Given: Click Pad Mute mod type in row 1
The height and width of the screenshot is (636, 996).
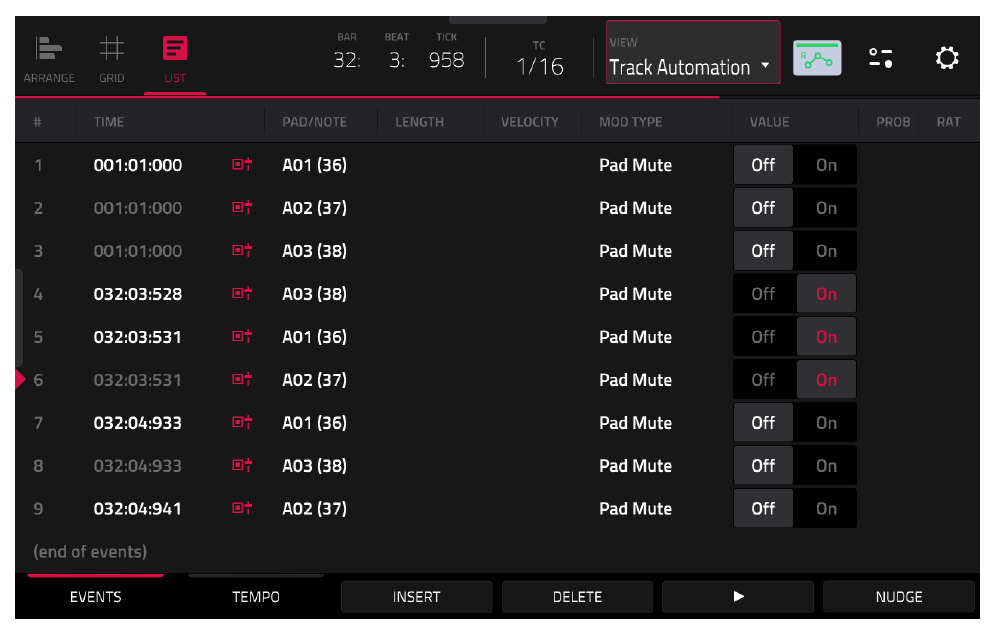Looking at the screenshot, I should click(635, 165).
